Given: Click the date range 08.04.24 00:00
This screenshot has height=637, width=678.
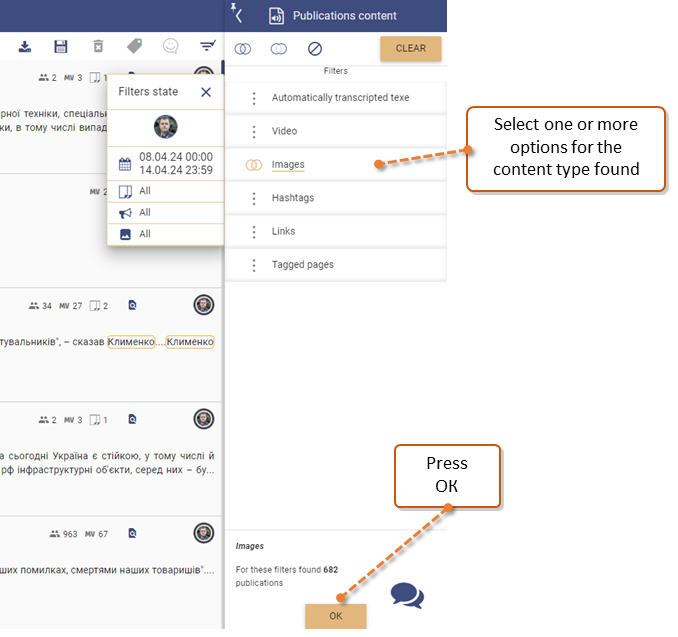Looking at the screenshot, I should pos(176,157).
